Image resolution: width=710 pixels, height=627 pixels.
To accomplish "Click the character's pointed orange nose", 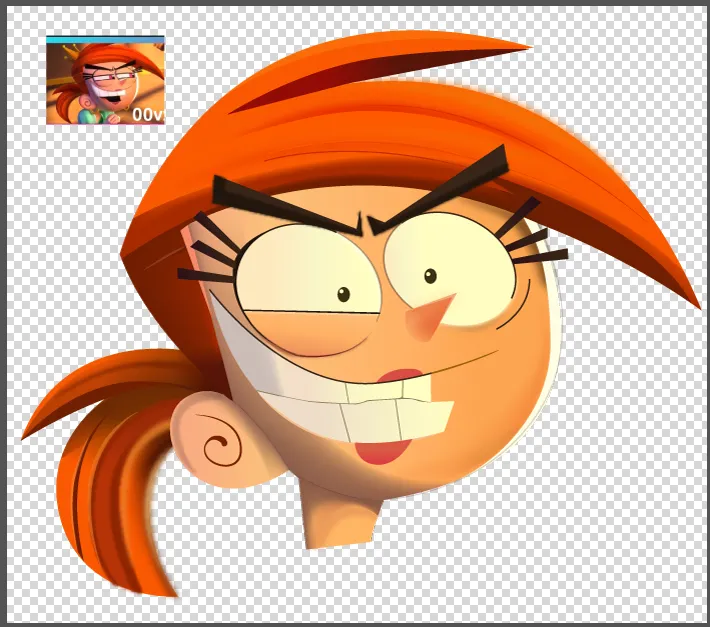I will pyautogui.click(x=430, y=315).
